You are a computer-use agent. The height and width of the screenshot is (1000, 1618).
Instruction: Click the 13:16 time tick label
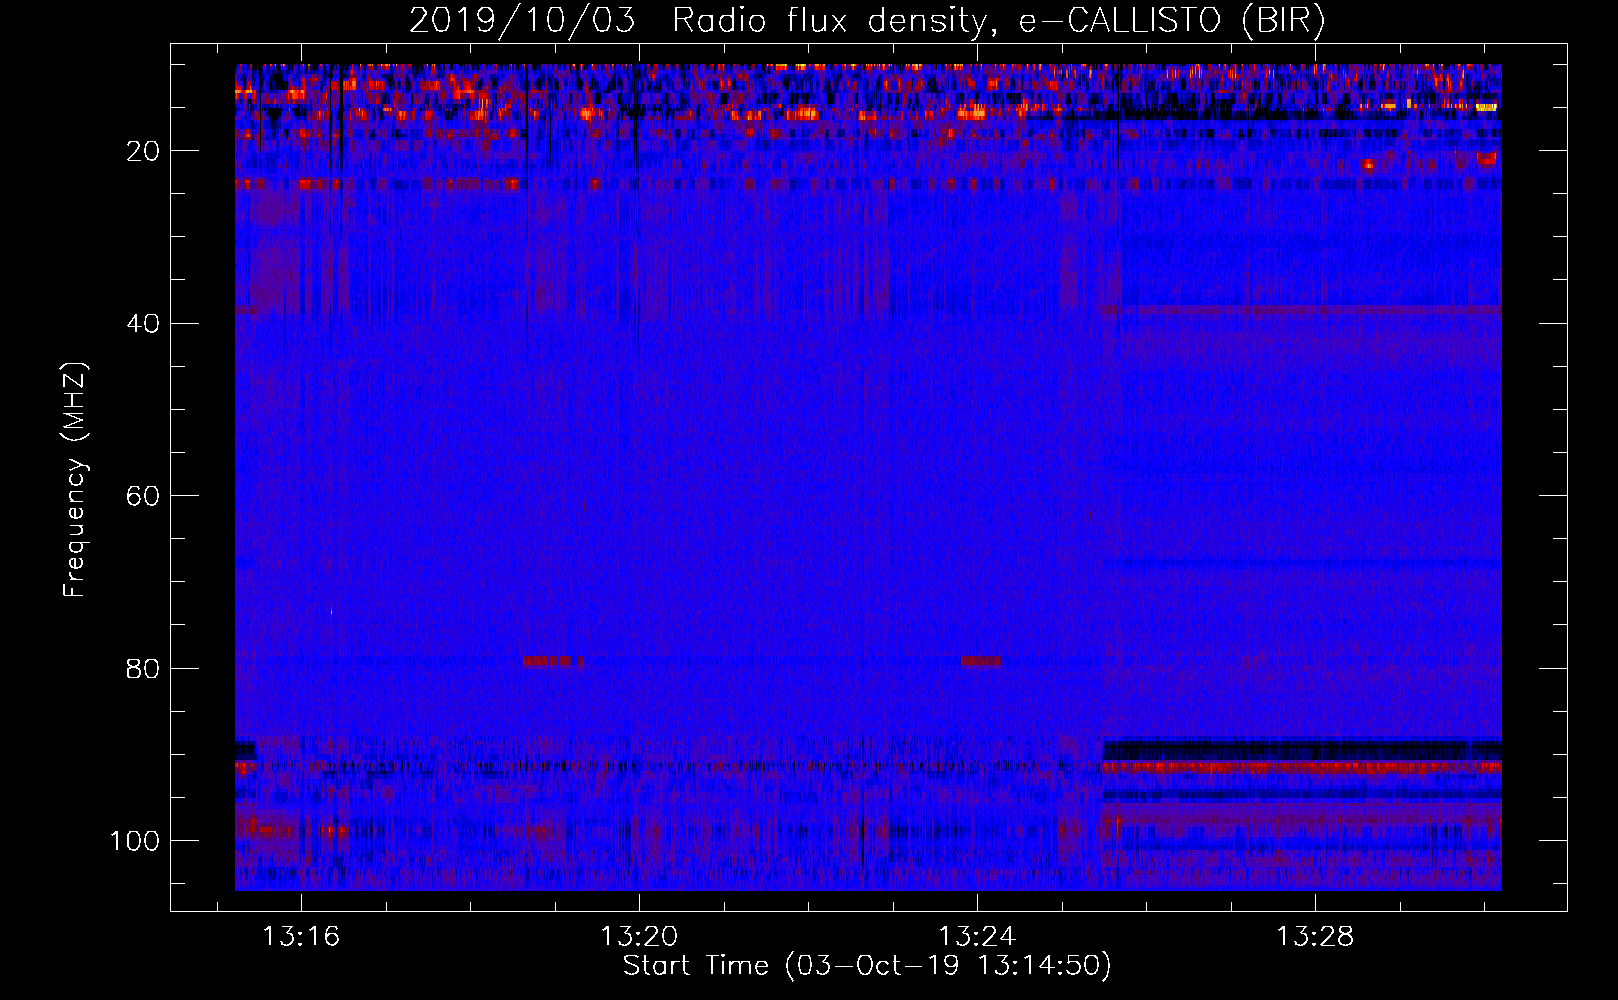point(301,937)
